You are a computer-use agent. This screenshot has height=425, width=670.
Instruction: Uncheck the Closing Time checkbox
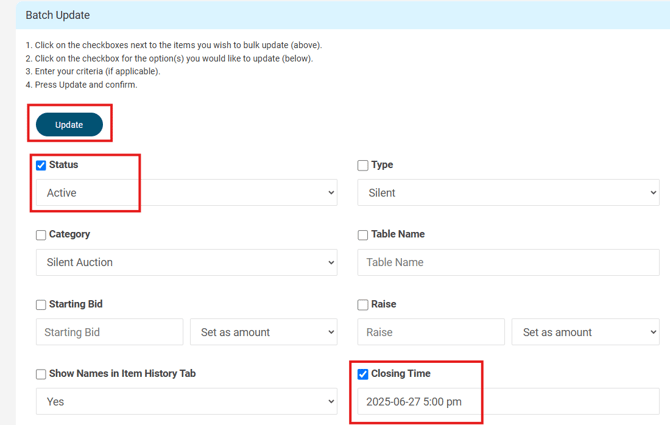coord(363,374)
